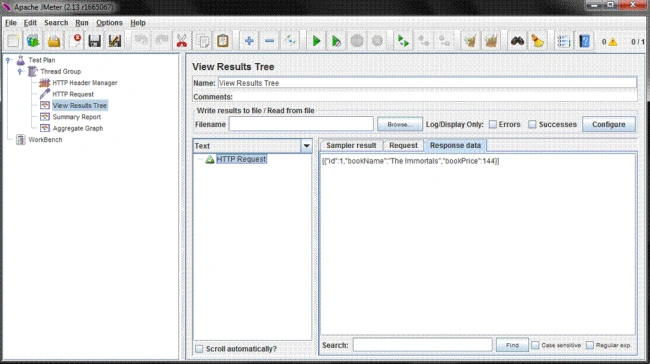Open the Run menu
The width and height of the screenshot is (650, 364).
coord(82,23)
